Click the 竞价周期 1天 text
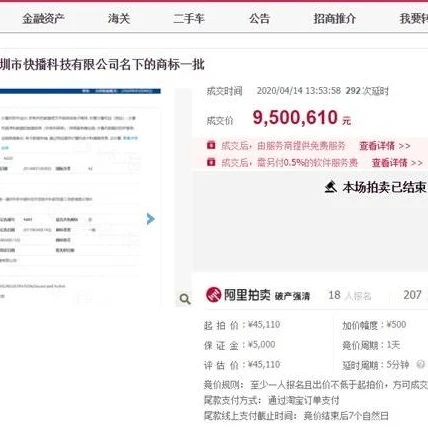This screenshot has height=432, width=428. coord(371,345)
